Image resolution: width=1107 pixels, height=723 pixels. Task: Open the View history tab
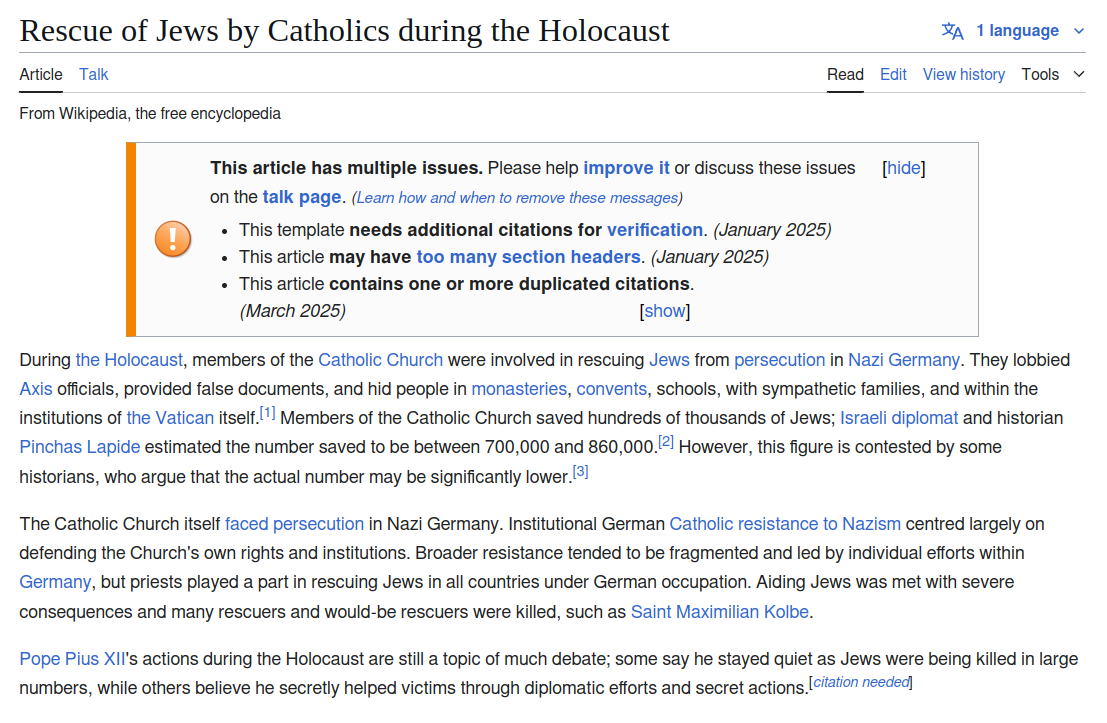[x=964, y=74]
